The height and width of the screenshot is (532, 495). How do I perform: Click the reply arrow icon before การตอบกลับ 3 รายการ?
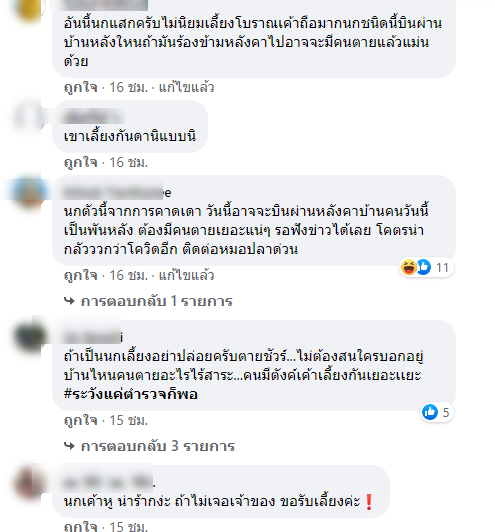[70, 446]
